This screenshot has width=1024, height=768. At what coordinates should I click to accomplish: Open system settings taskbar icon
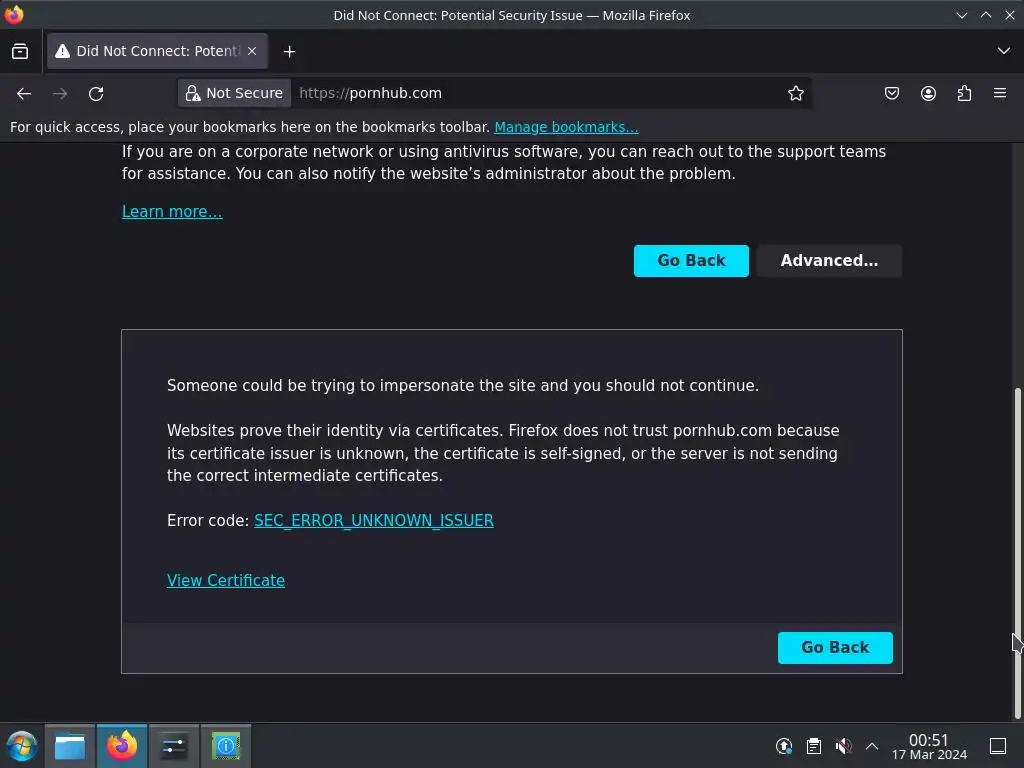click(174, 746)
